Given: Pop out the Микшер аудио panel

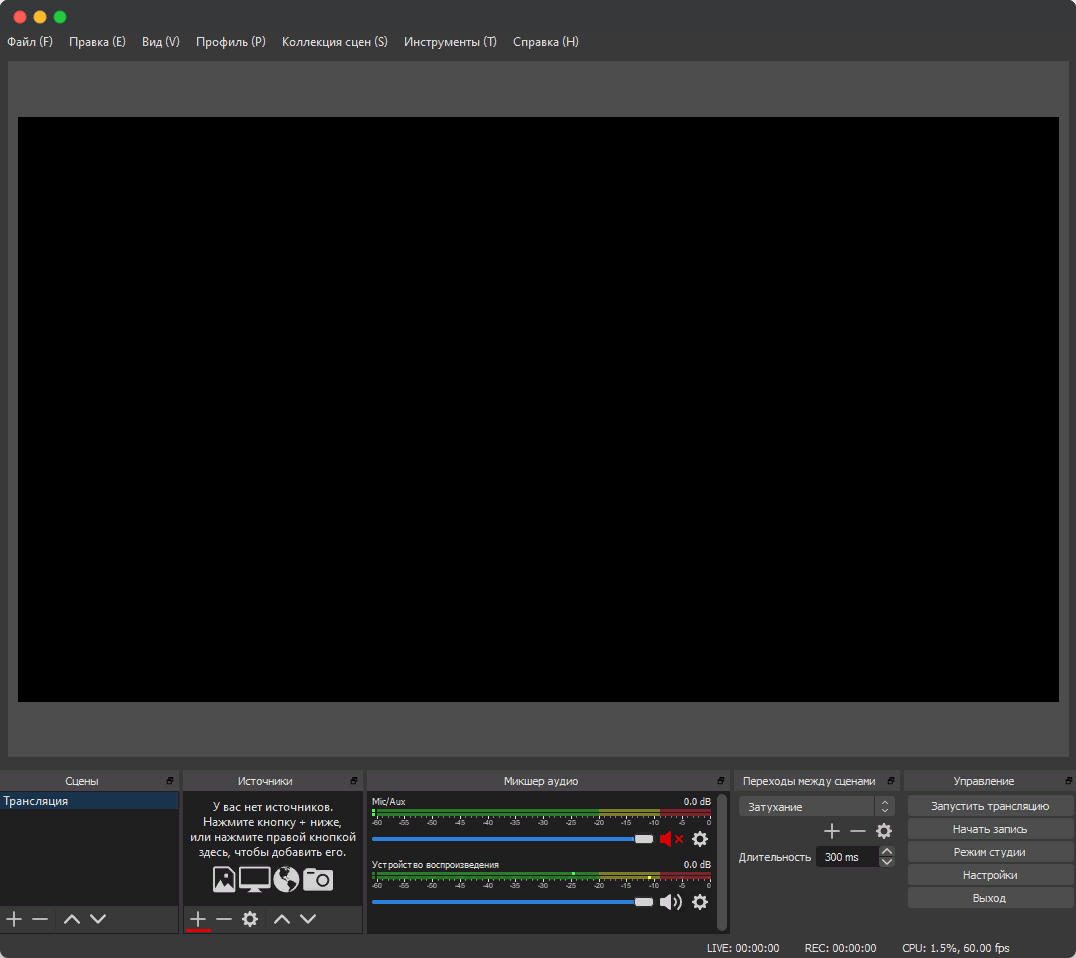Looking at the screenshot, I should point(721,781).
